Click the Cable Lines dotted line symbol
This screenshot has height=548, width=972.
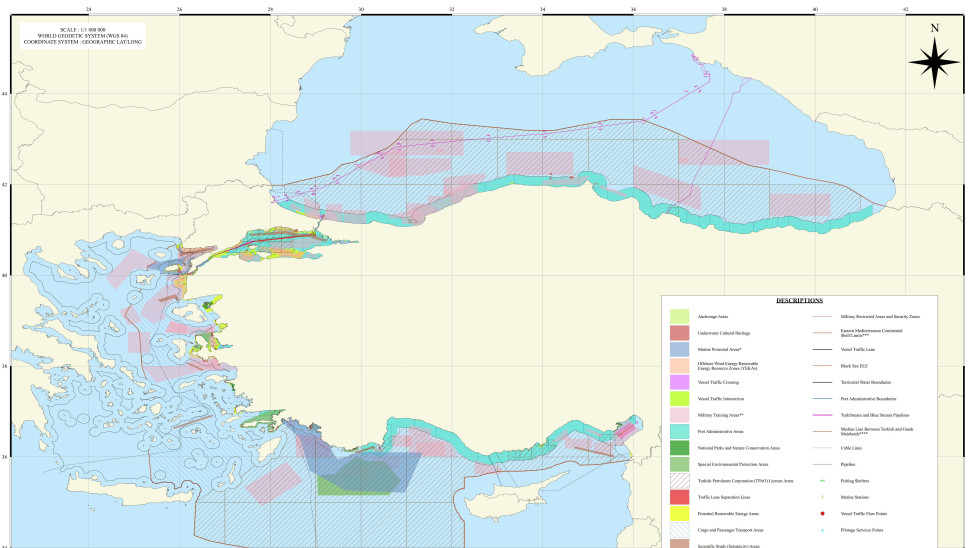pos(822,448)
